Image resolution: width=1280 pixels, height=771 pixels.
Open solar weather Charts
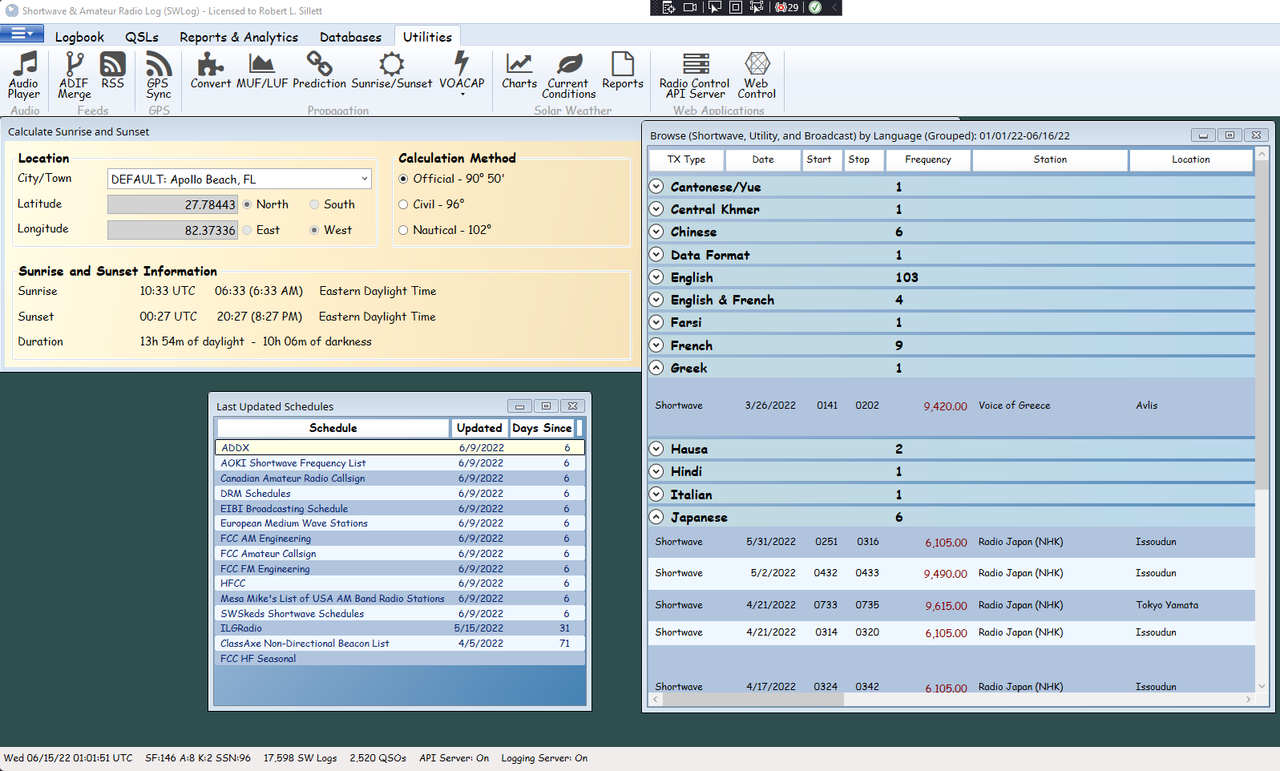[519, 71]
